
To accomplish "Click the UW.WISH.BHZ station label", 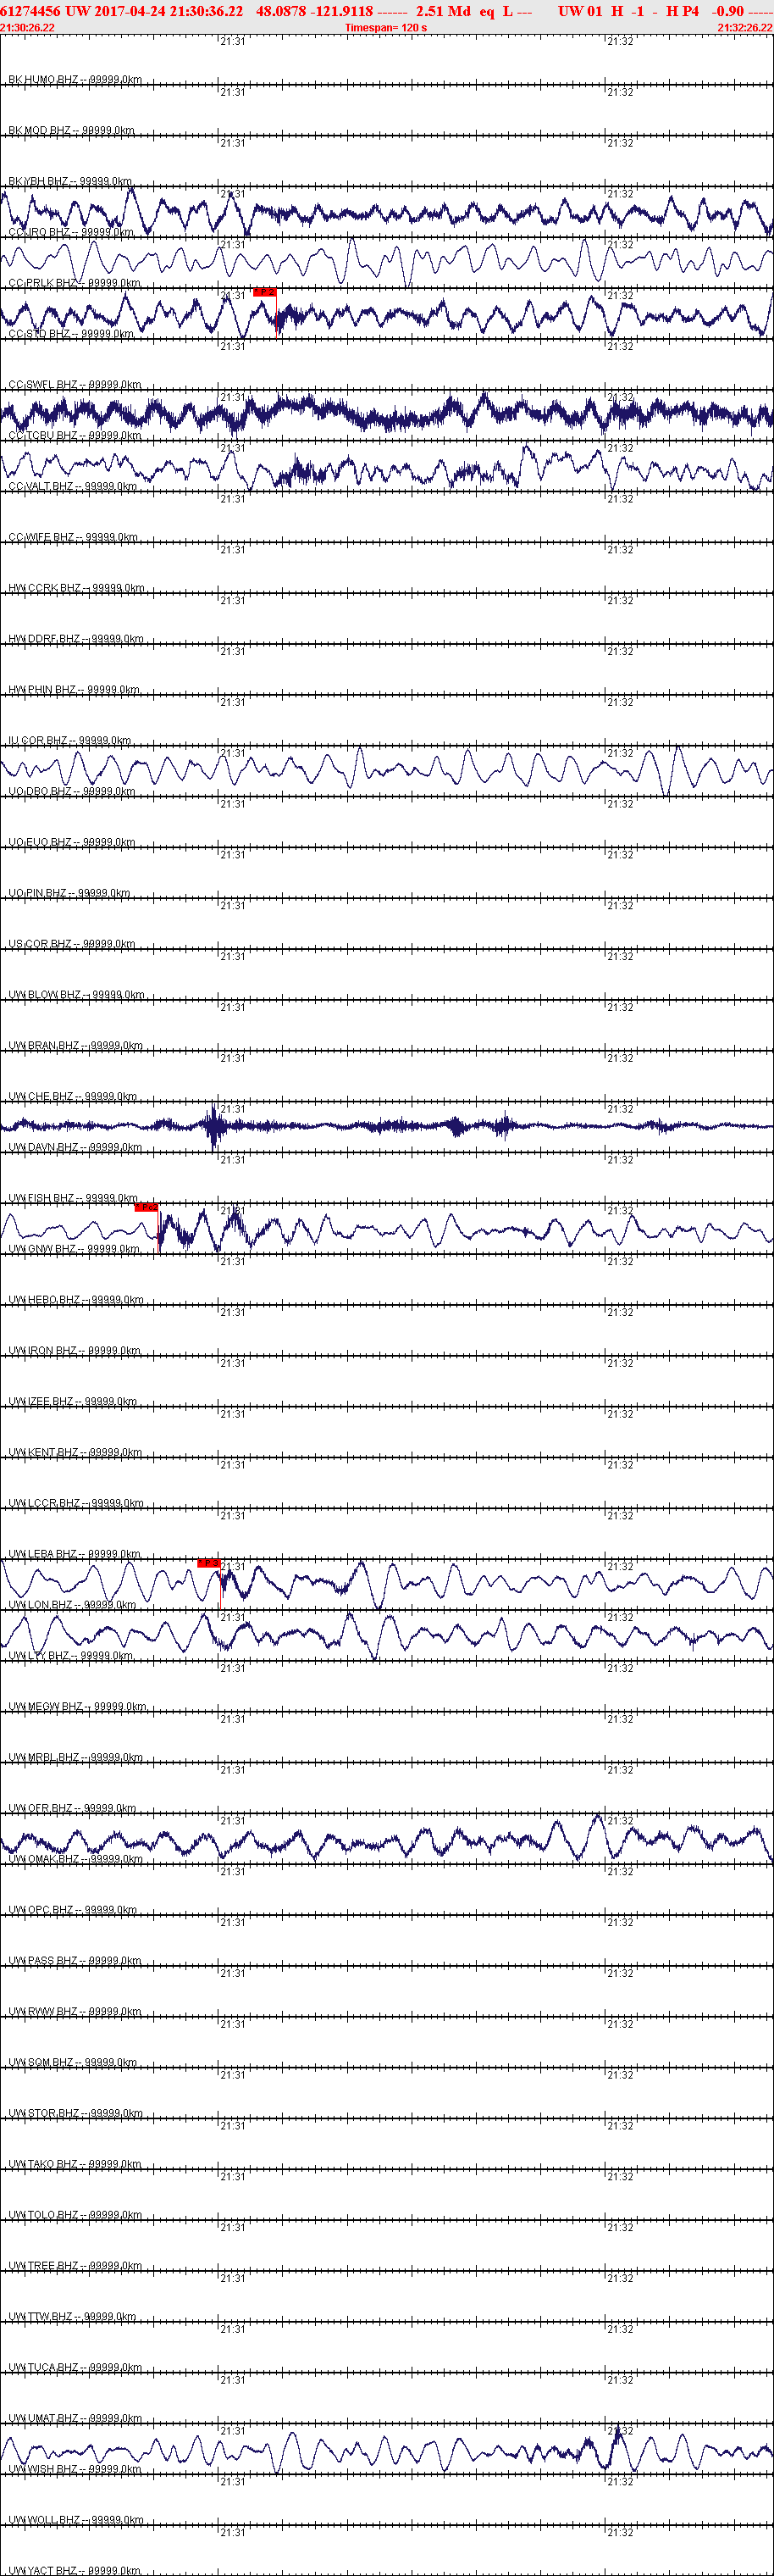I will coord(74,2469).
